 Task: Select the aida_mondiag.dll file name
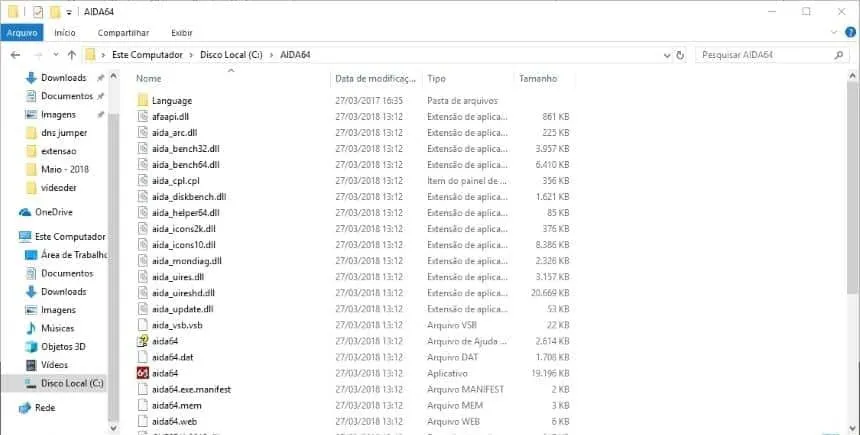coord(186,261)
